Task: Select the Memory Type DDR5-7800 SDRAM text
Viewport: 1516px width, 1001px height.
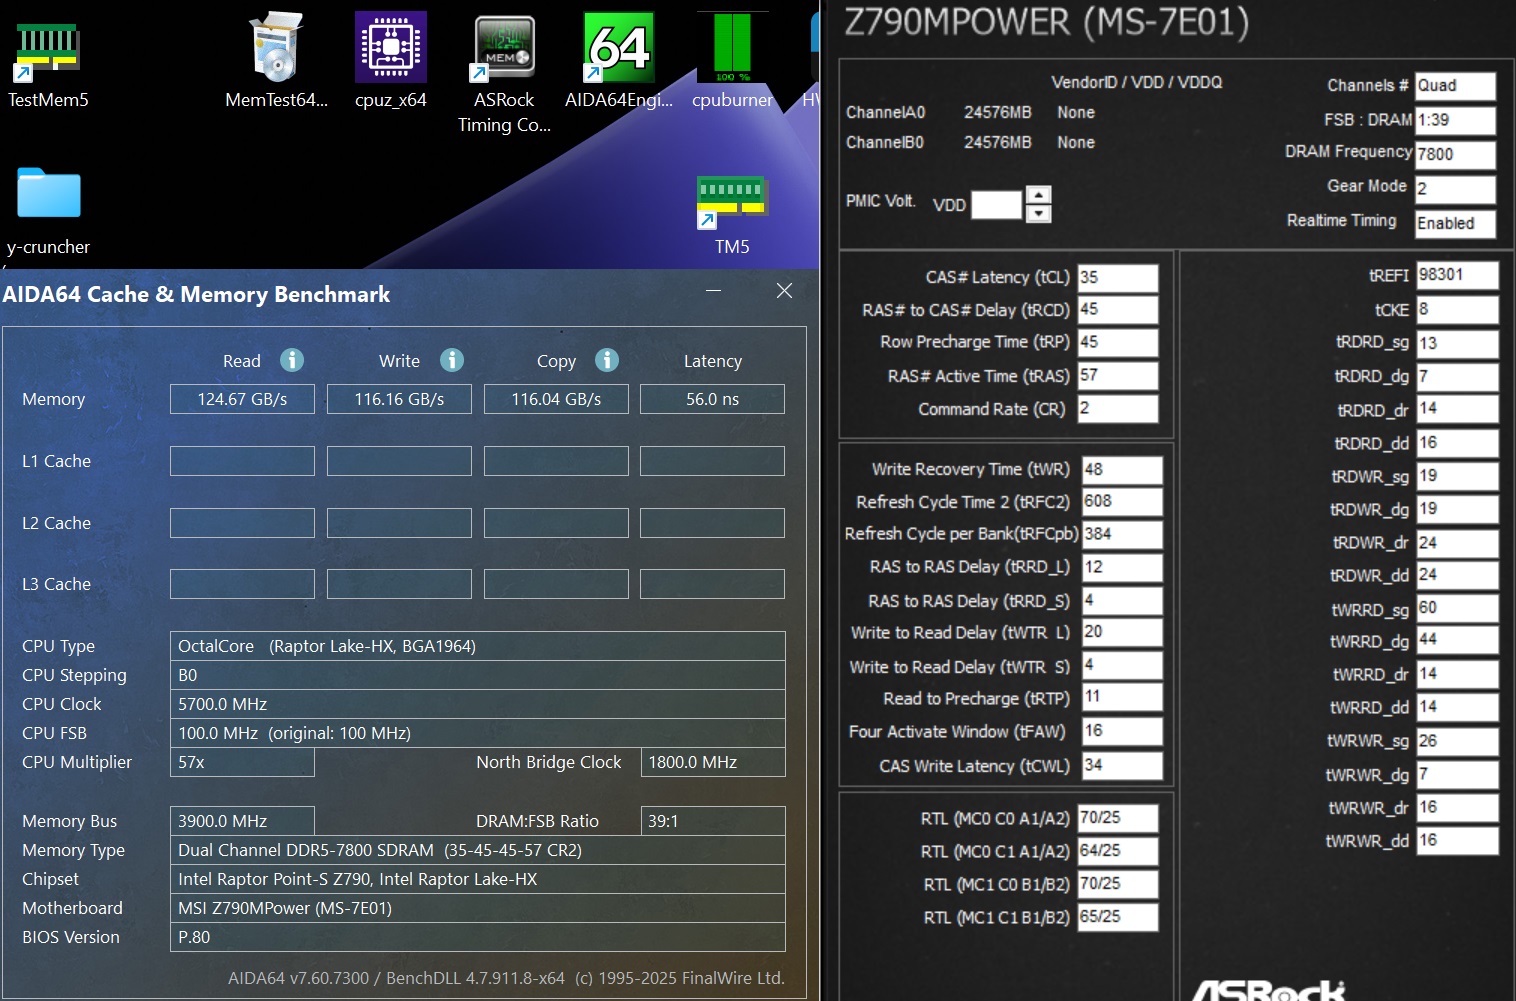Action: [478, 850]
